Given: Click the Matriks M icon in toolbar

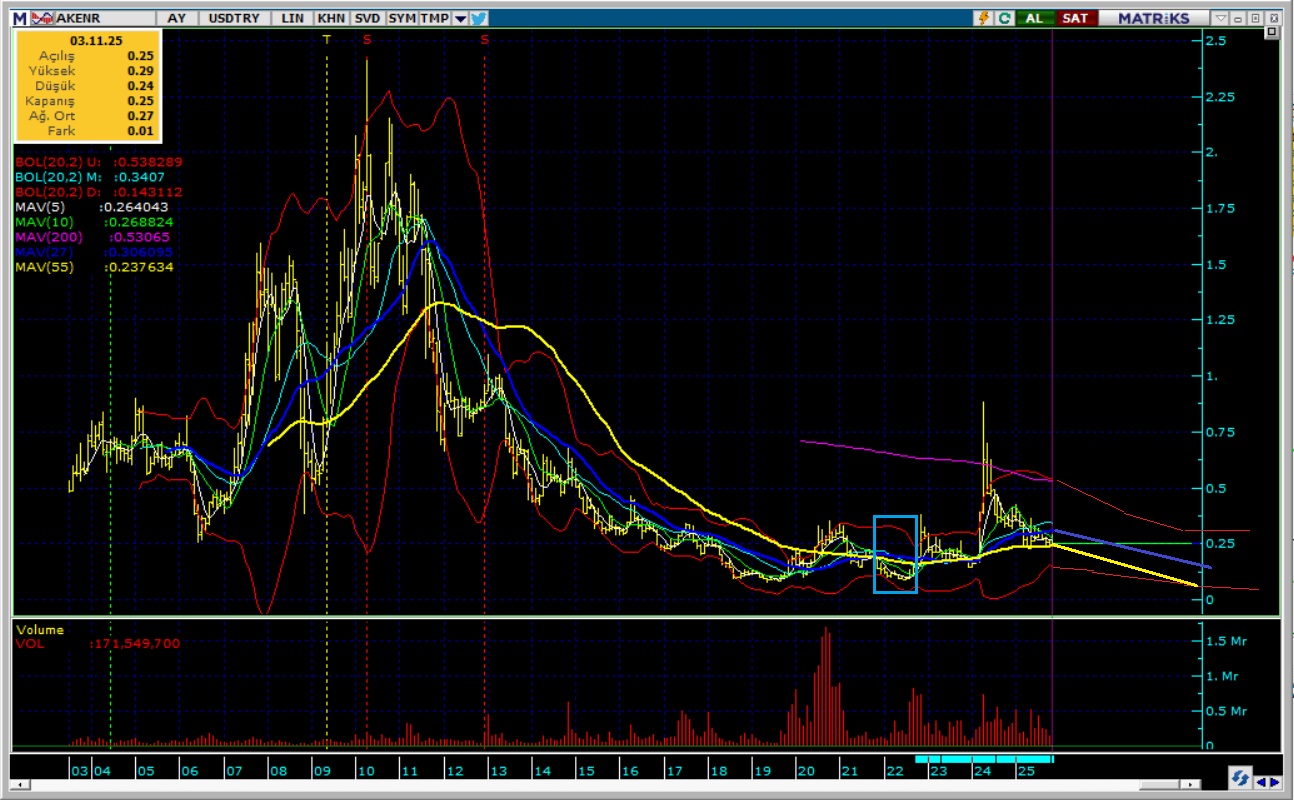Looking at the screenshot, I should coord(20,18).
